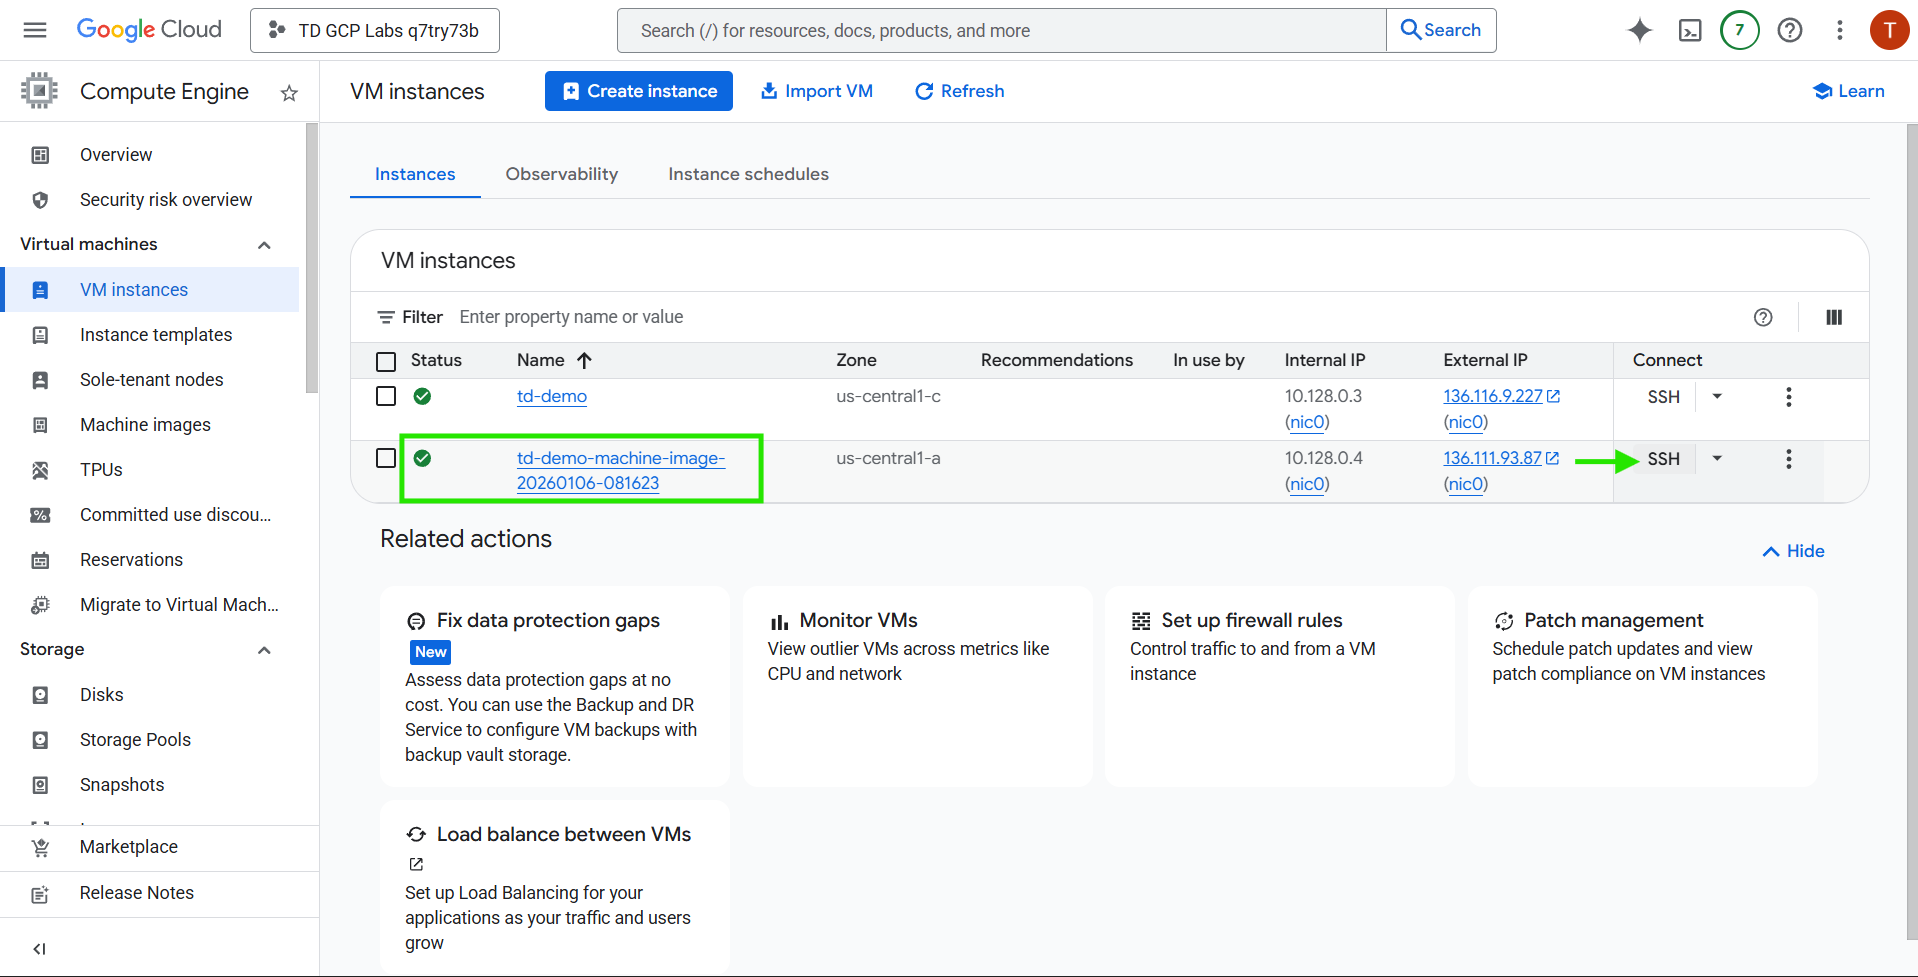Image resolution: width=1918 pixels, height=977 pixels.
Task: Check the td-demo-machine-image instance checkbox
Action: [386, 458]
